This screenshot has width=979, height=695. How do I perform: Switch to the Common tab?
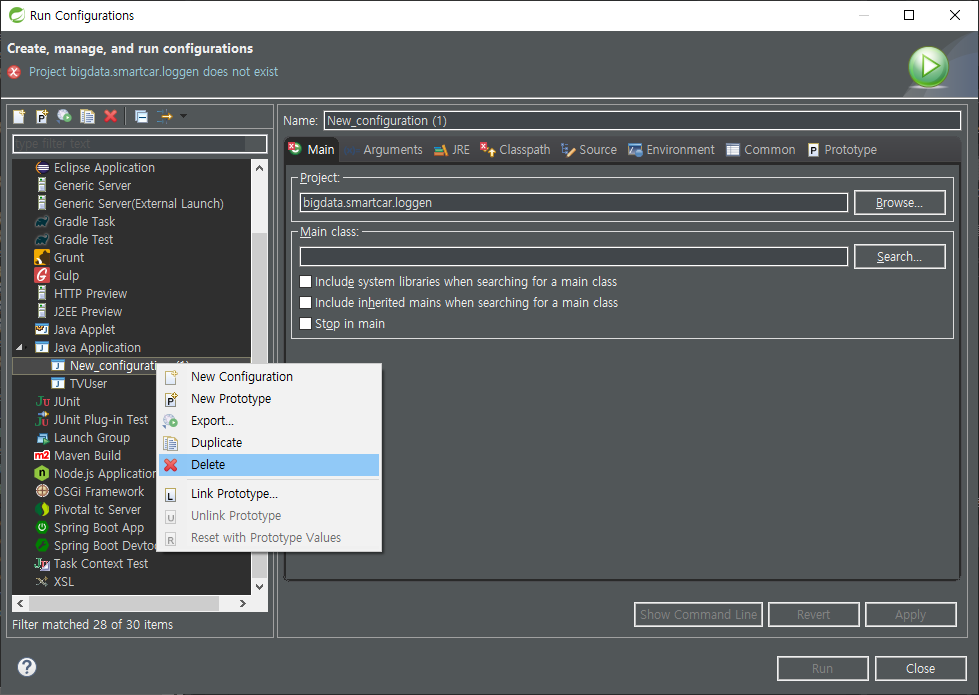click(761, 150)
